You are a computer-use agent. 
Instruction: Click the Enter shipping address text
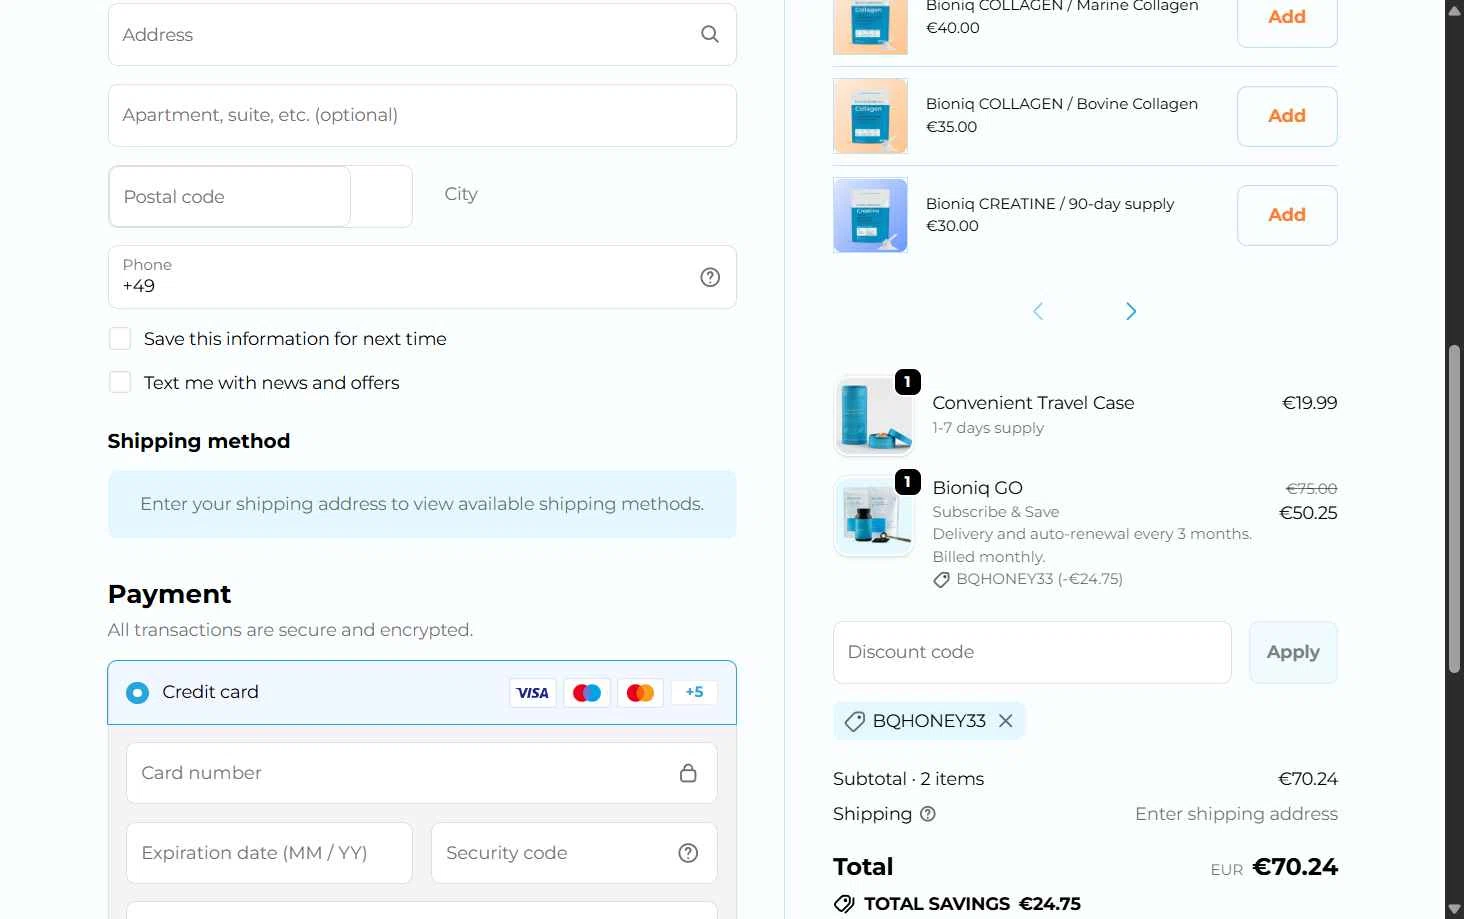click(x=1236, y=814)
